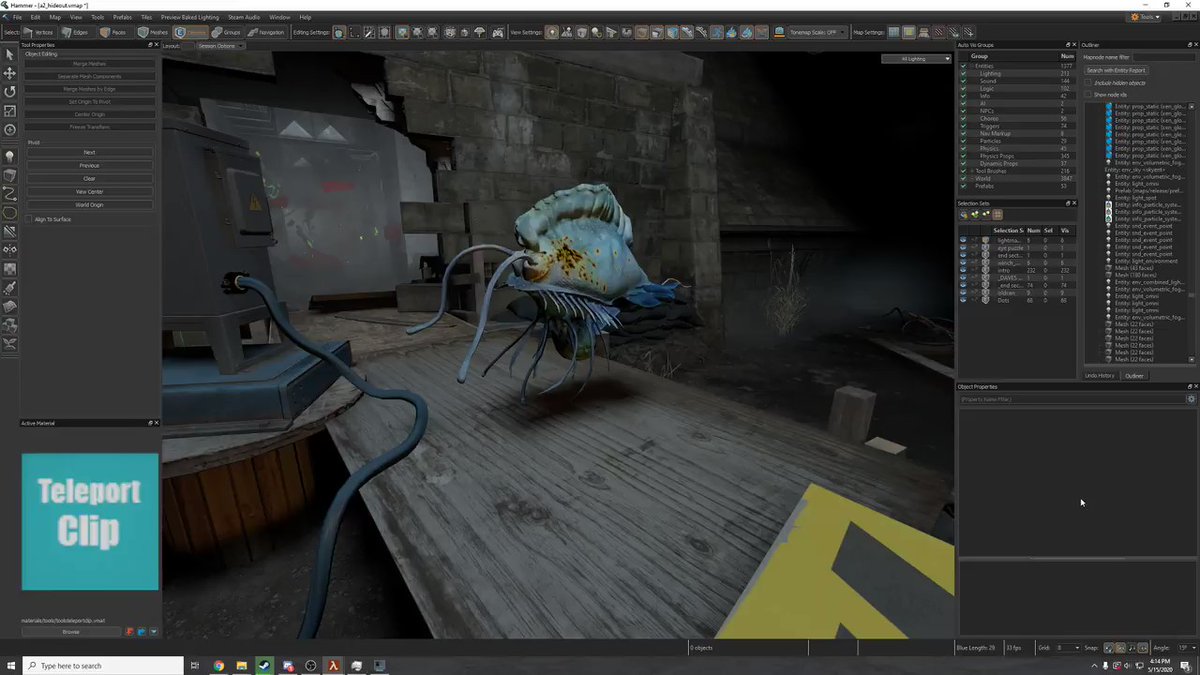Viewport: 1200px width, 675px height.
Task: Enable Show node ids checkbox
Action: (x=1089, y=94)
